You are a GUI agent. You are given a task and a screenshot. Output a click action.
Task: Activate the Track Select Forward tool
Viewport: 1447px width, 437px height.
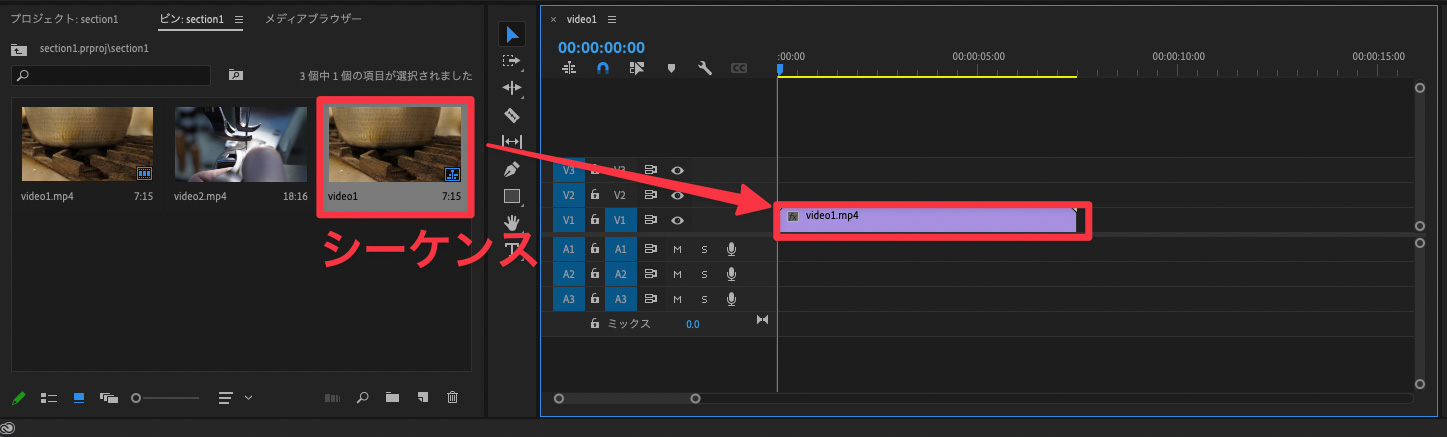coord(512,61)
